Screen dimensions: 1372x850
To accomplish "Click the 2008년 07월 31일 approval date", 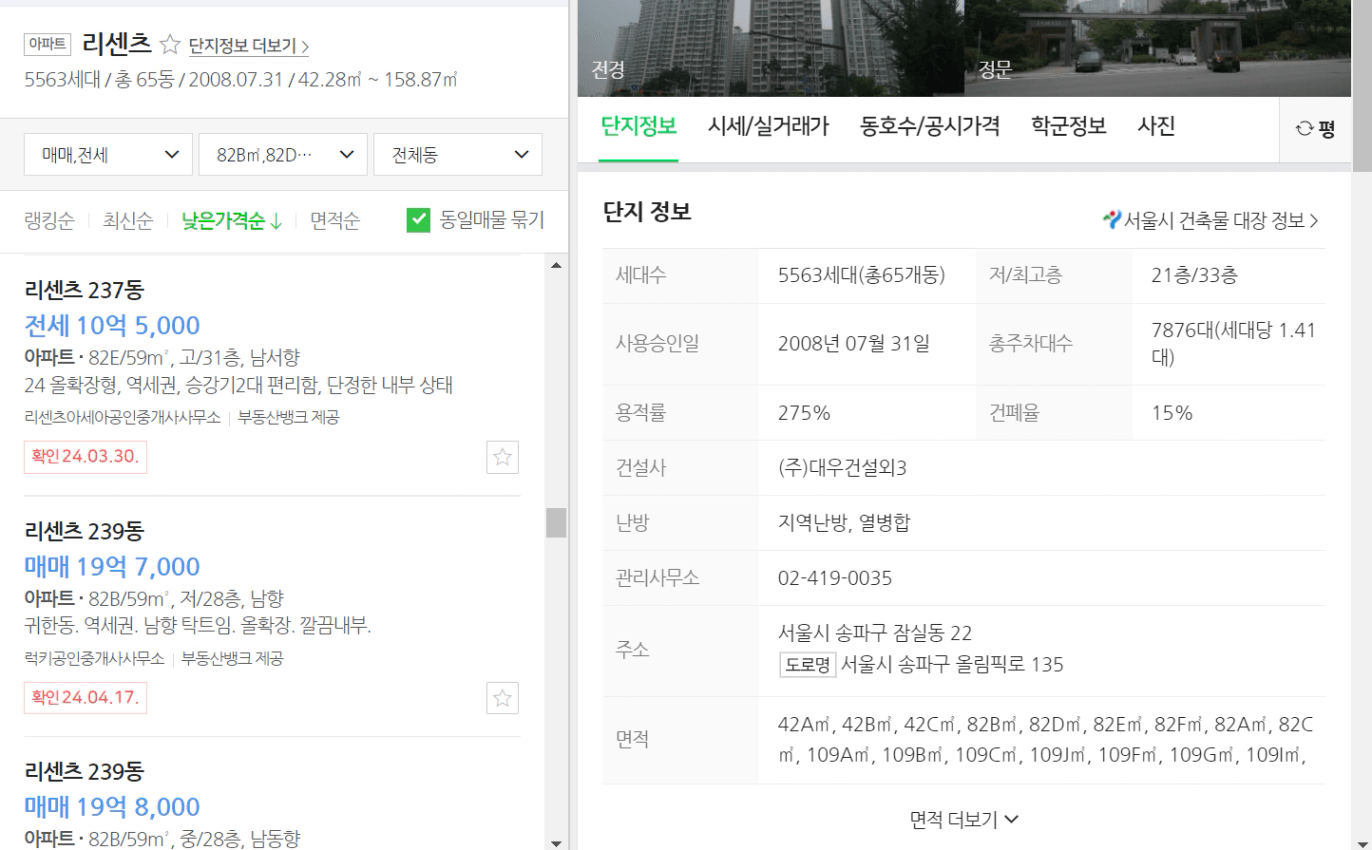I will point(854,344).
